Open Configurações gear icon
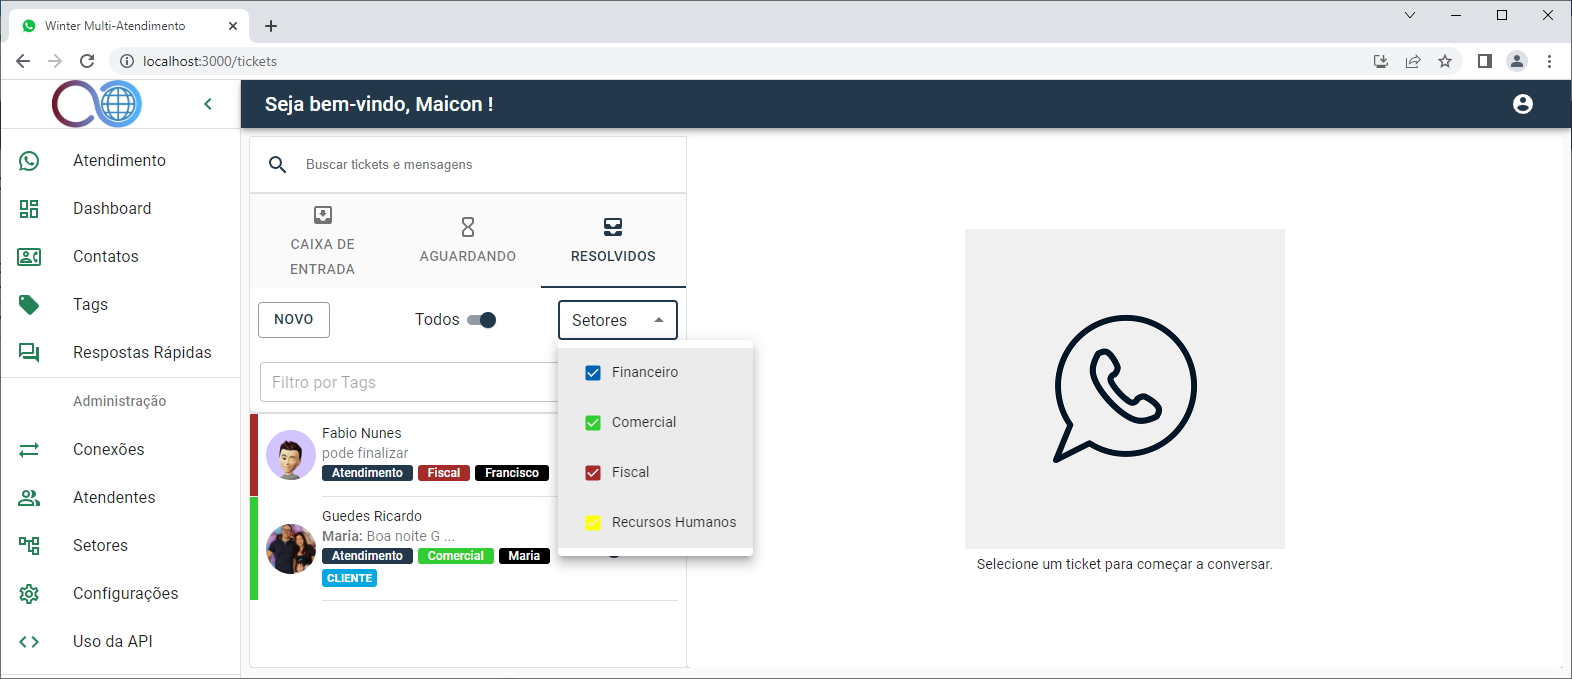The image size is (1572, 679). [29, 594]
